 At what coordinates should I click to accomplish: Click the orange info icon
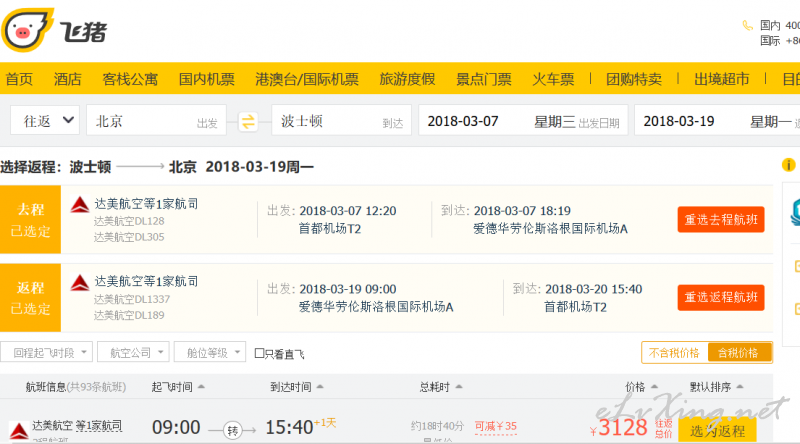pos(788,165)
